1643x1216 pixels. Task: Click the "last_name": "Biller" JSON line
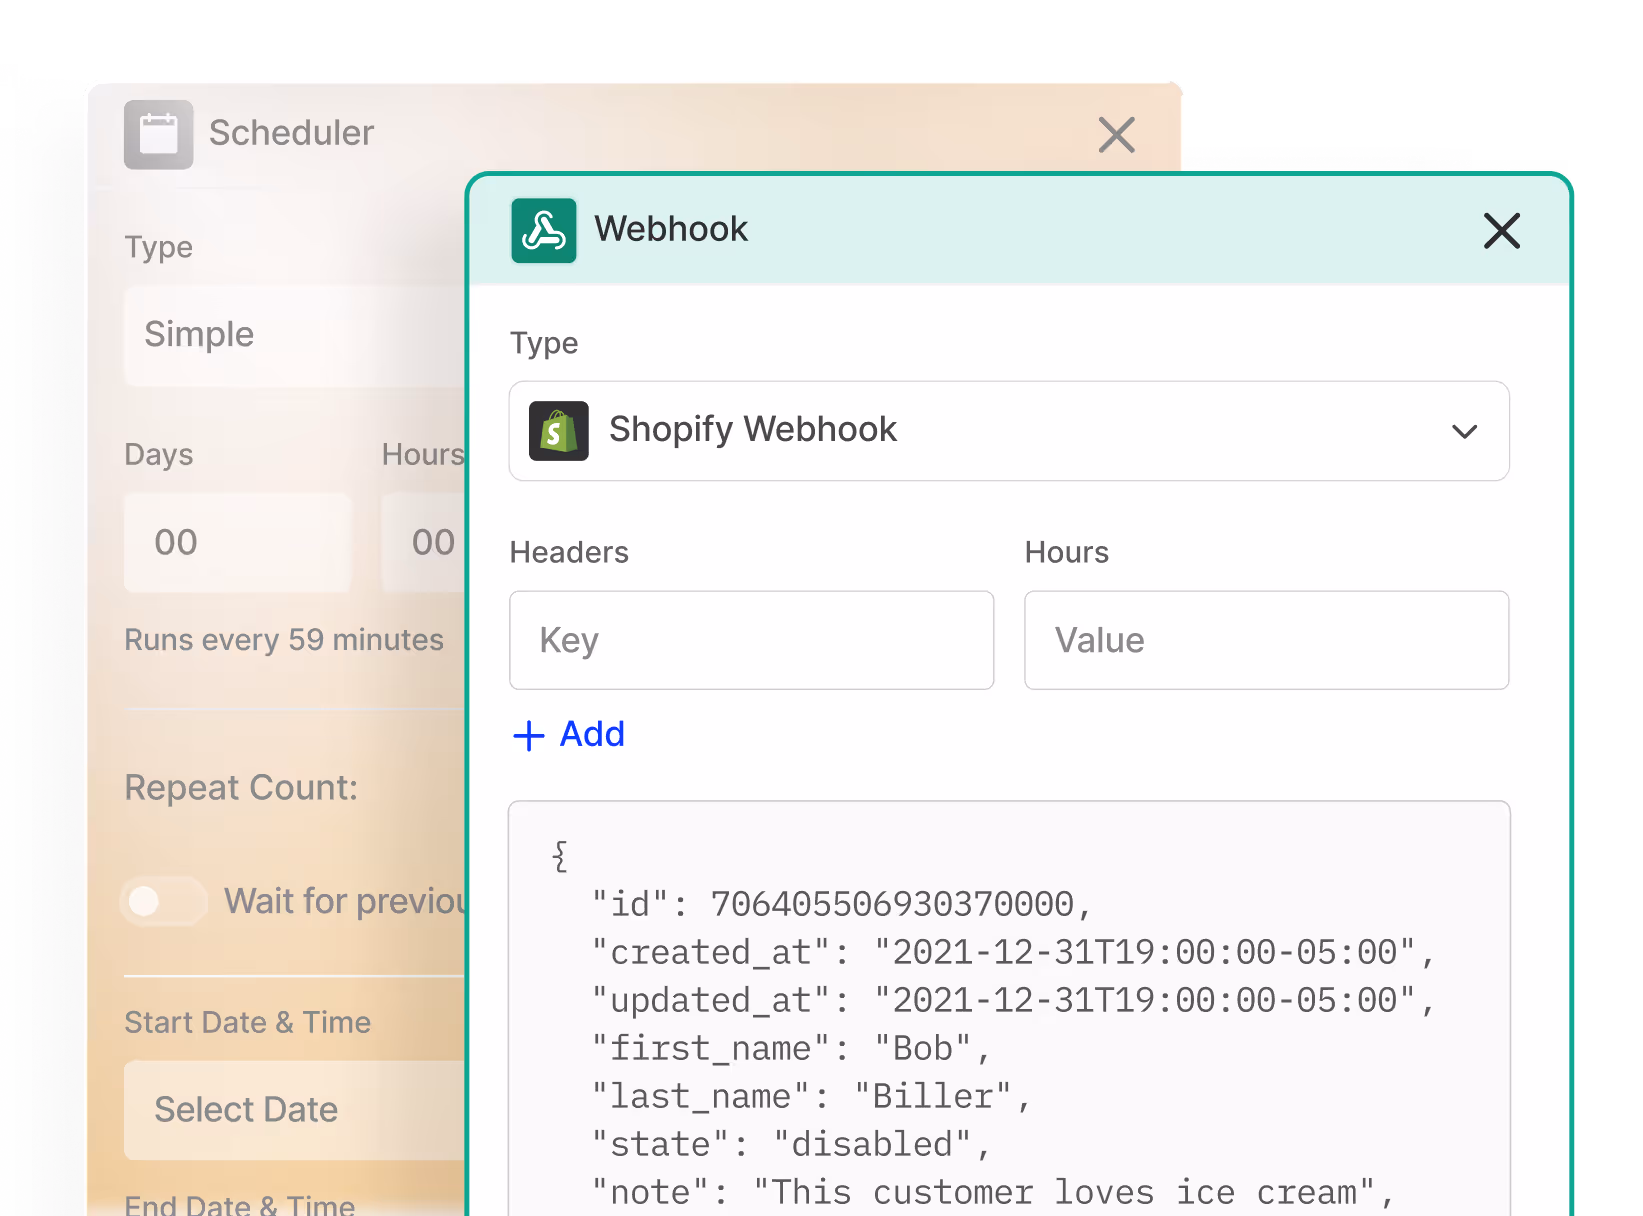click(811, 1096)
